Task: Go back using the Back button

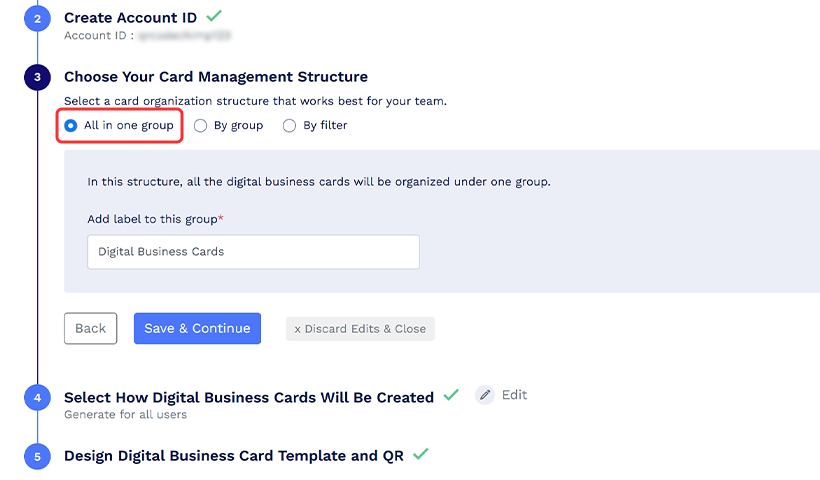Action: (x=90, y=328)
